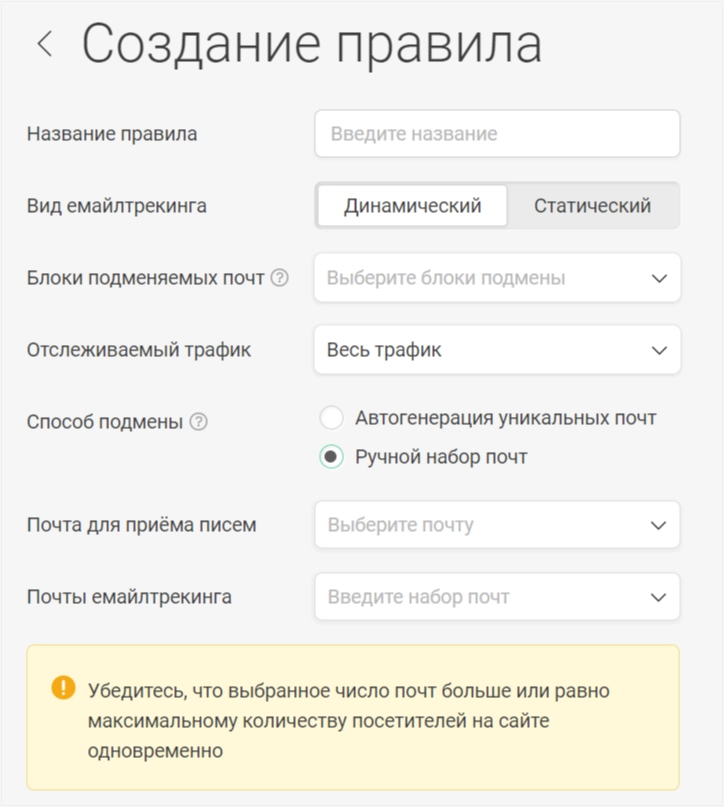Click the Название правила field label
Viewport: 724px width, 807px height.
112,134
